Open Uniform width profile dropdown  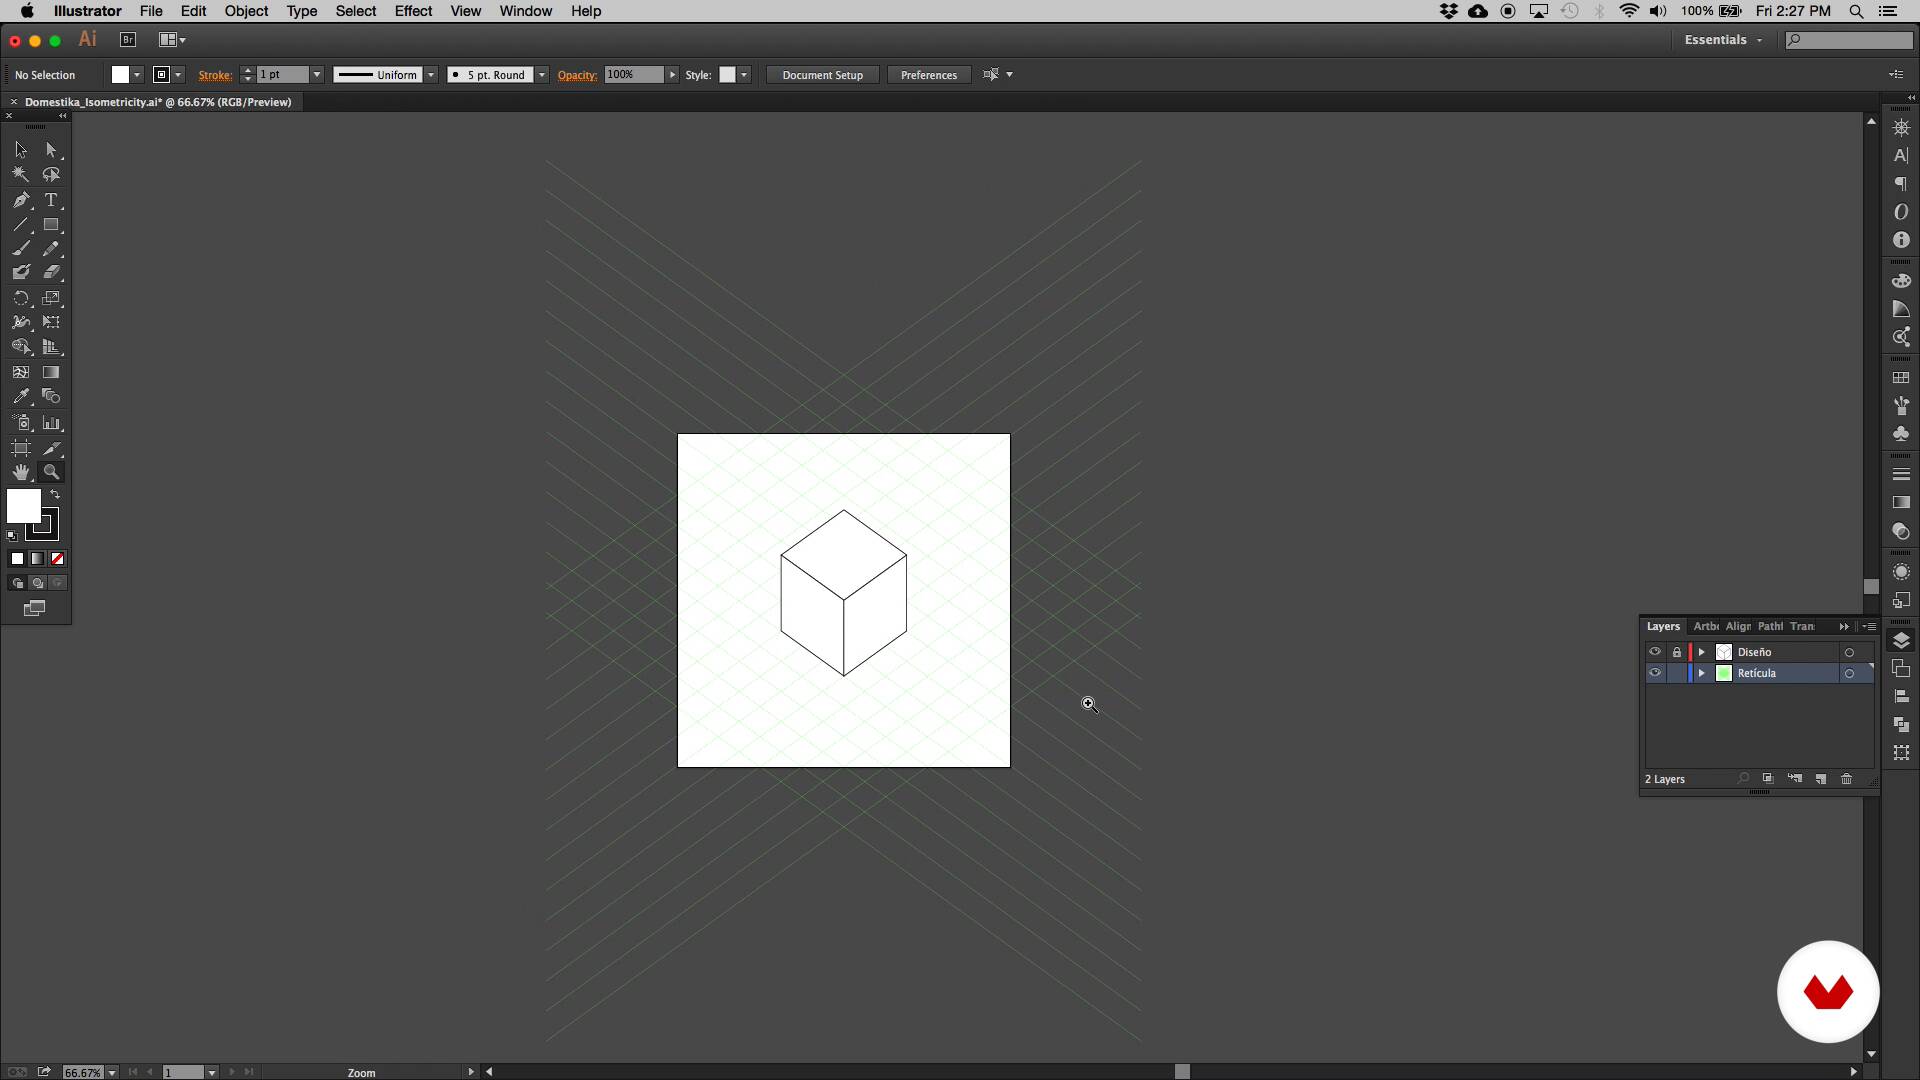(x=431, y=75)
